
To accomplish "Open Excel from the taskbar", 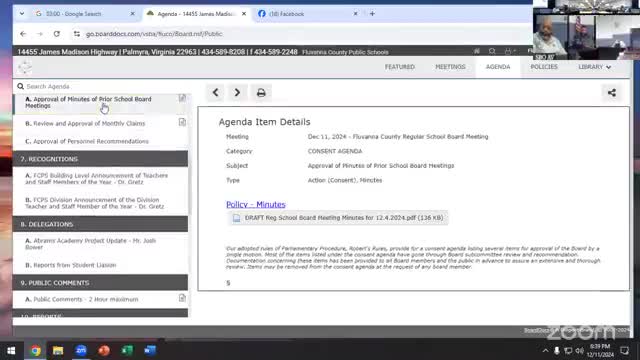I will coord(127,350).
